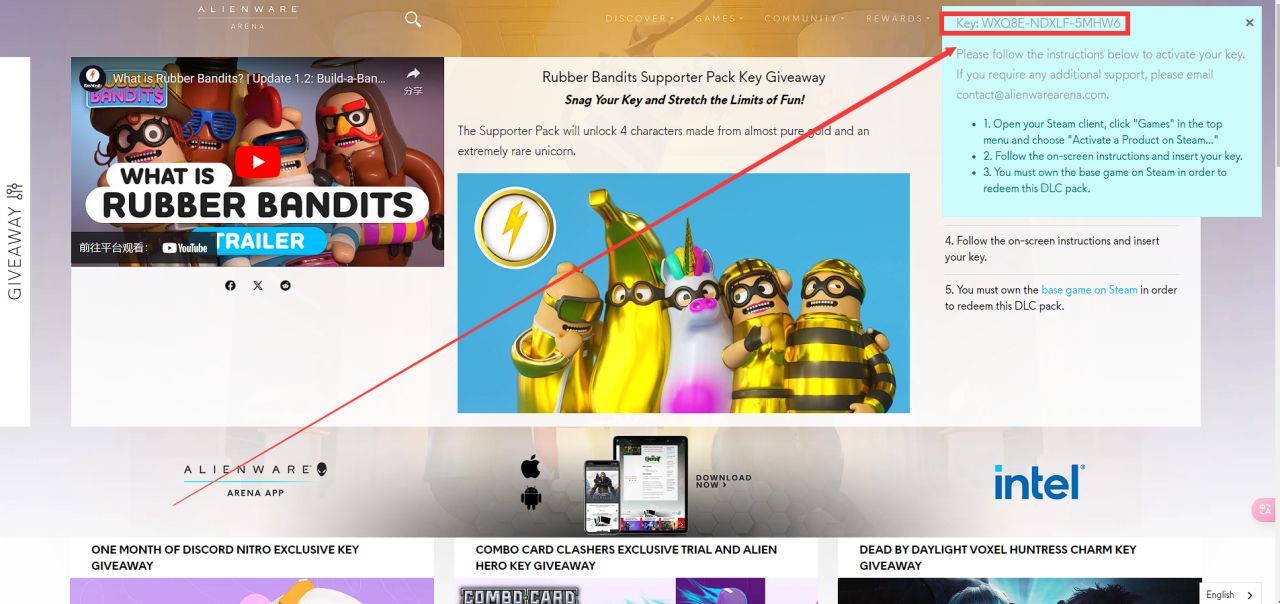Open the search magnifier icon
Viewport: 1280px width, 604px height.
[413, 19]
